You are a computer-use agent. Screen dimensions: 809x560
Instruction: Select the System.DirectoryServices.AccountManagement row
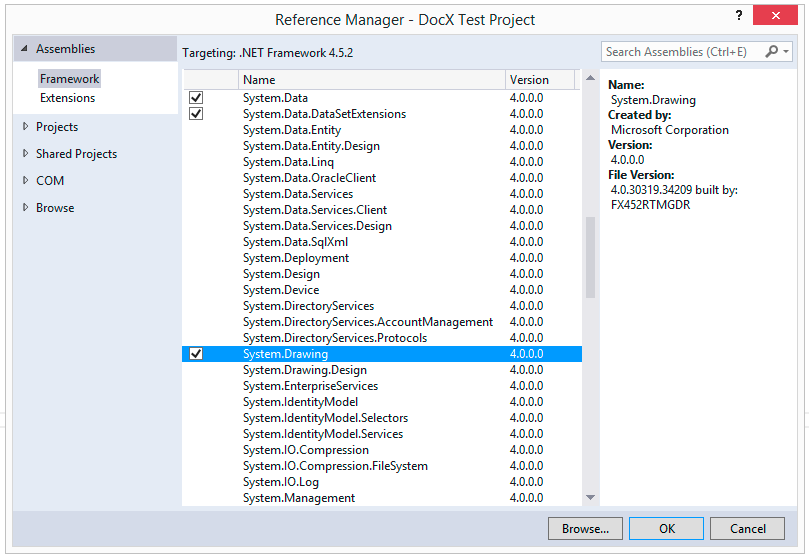point(382,322)
